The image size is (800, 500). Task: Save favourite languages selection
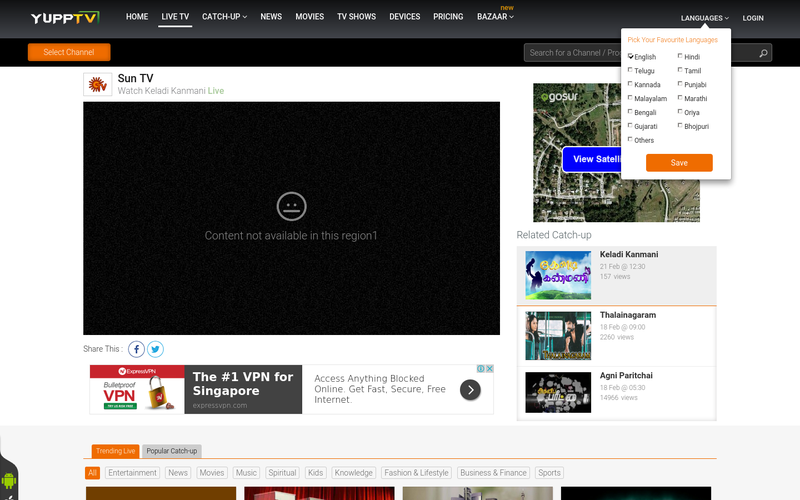[679, 163]
